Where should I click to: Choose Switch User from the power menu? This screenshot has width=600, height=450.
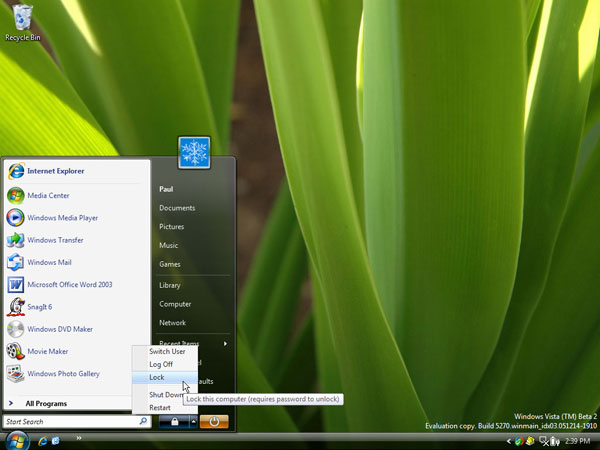pyautogui.click(x=165, y=351)
